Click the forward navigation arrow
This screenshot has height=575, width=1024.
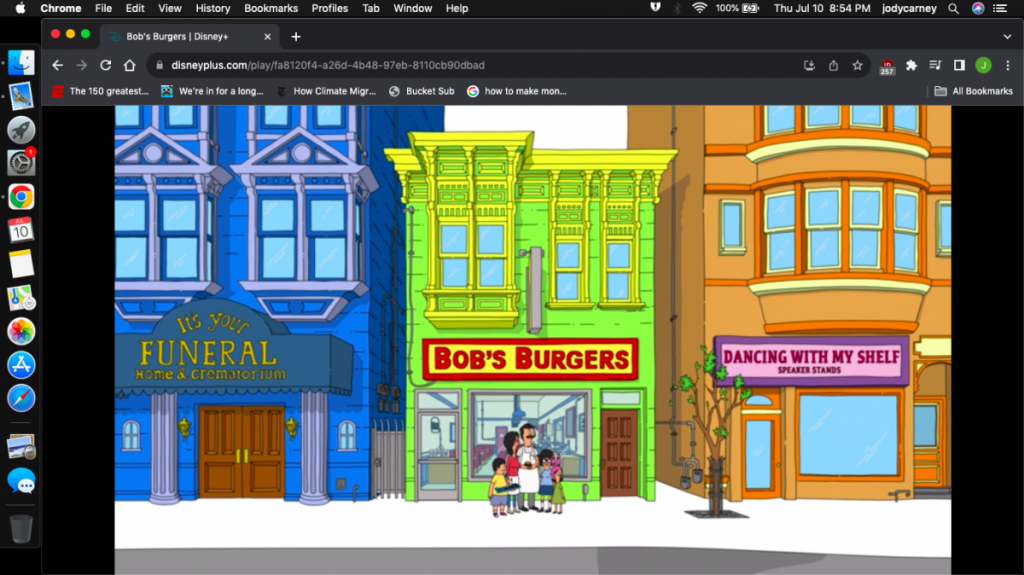[x=82, y=65]
